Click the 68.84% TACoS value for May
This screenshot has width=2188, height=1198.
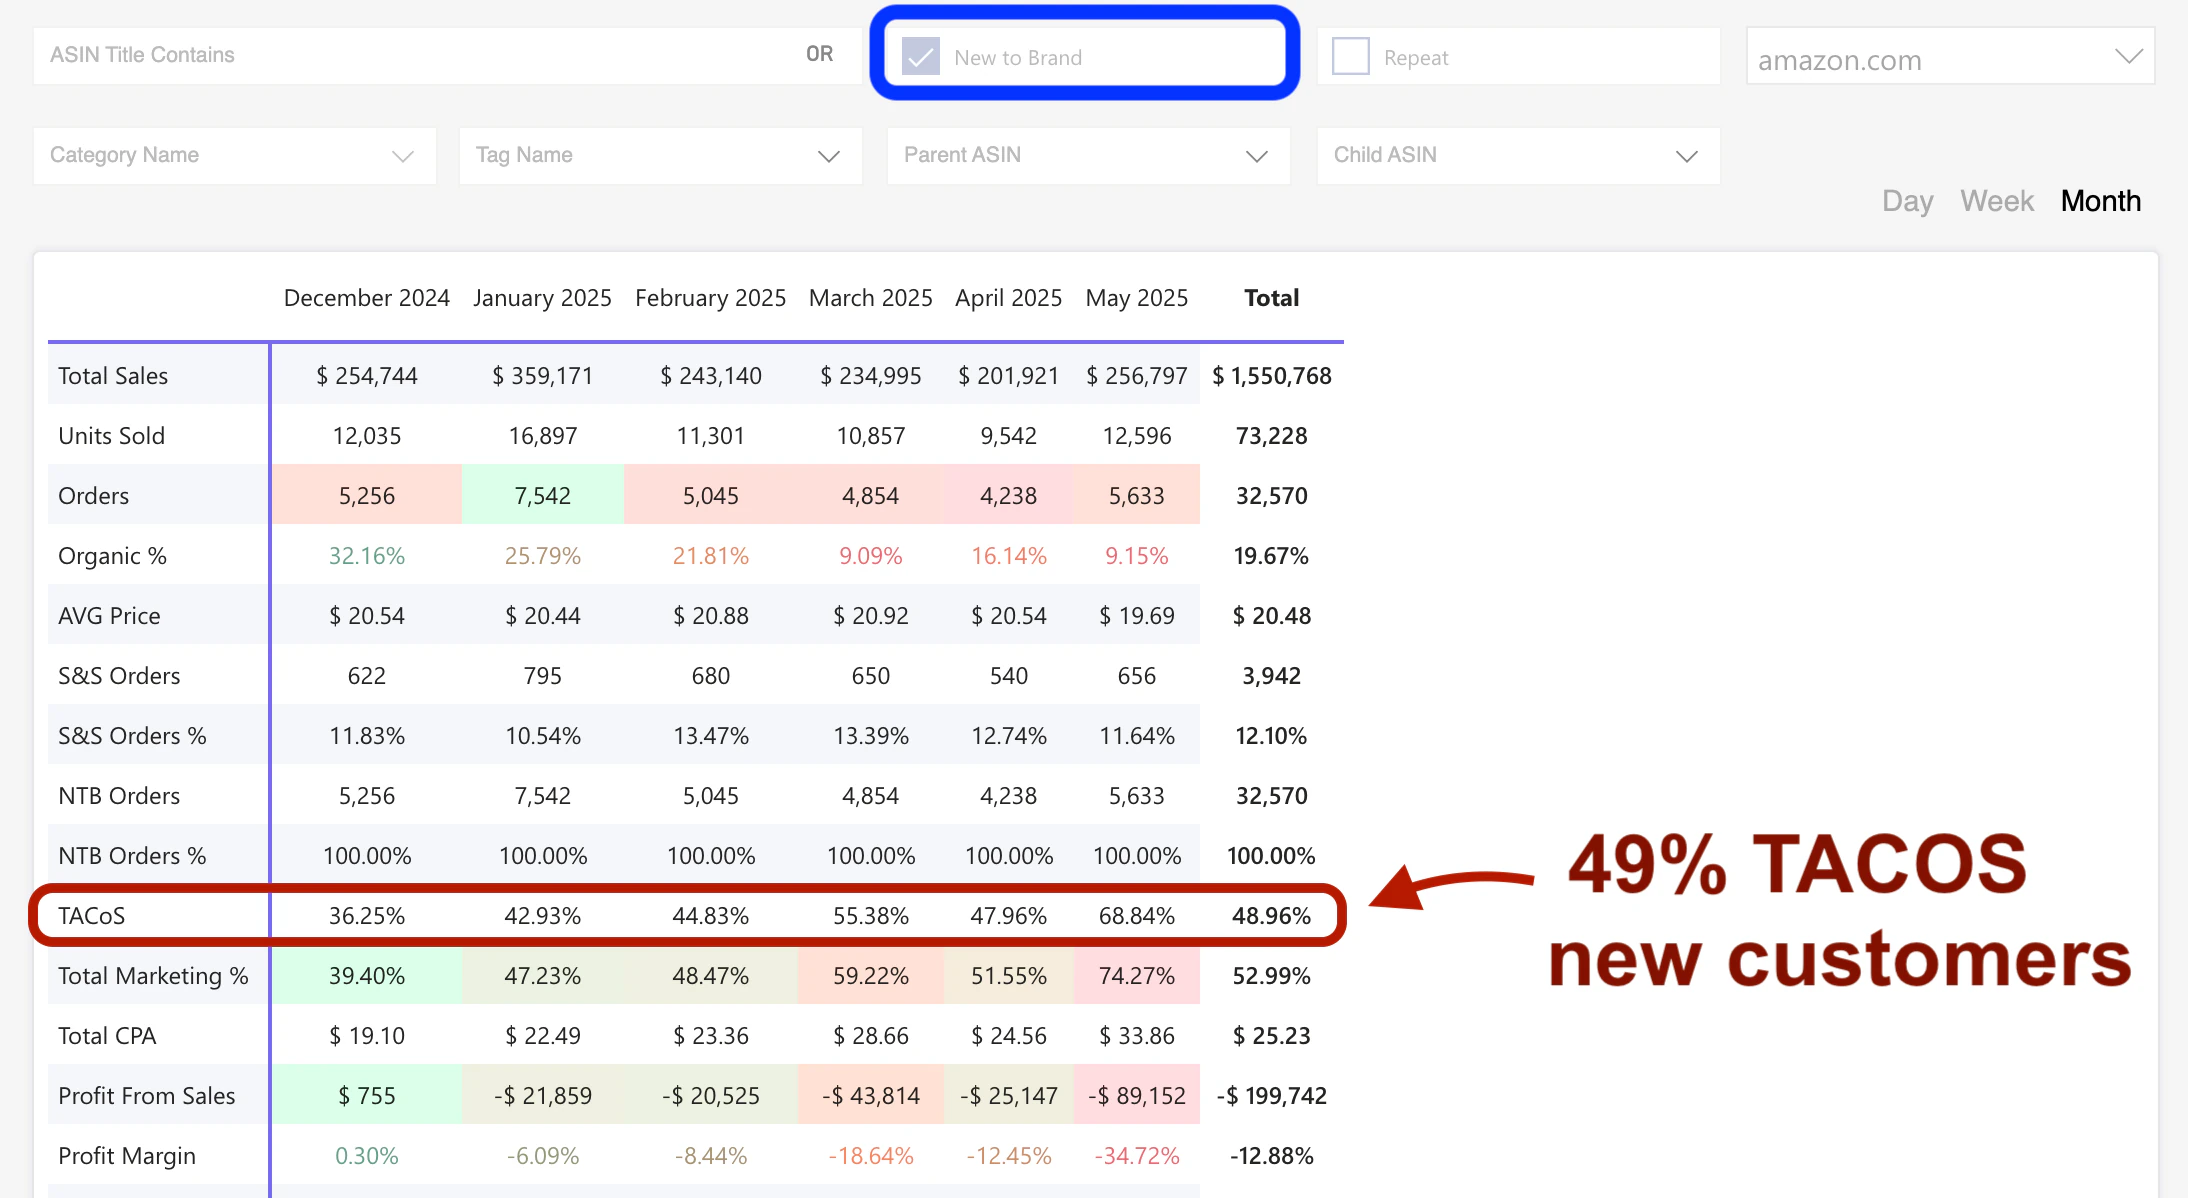1137,916
